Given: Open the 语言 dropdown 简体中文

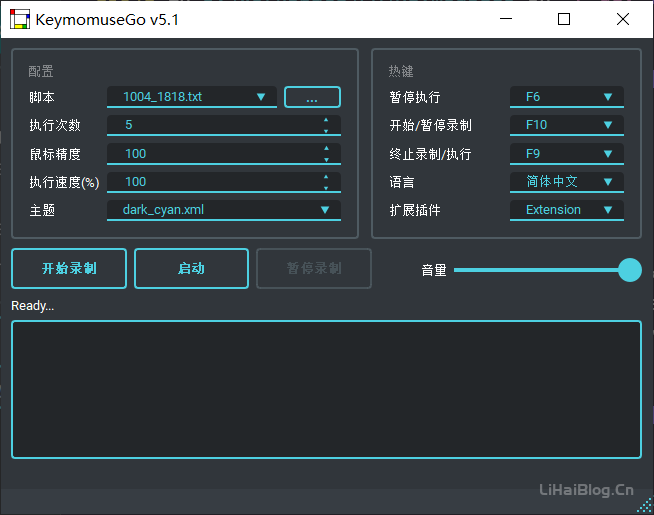Looking at the screenshot, I should pos(567,182).
